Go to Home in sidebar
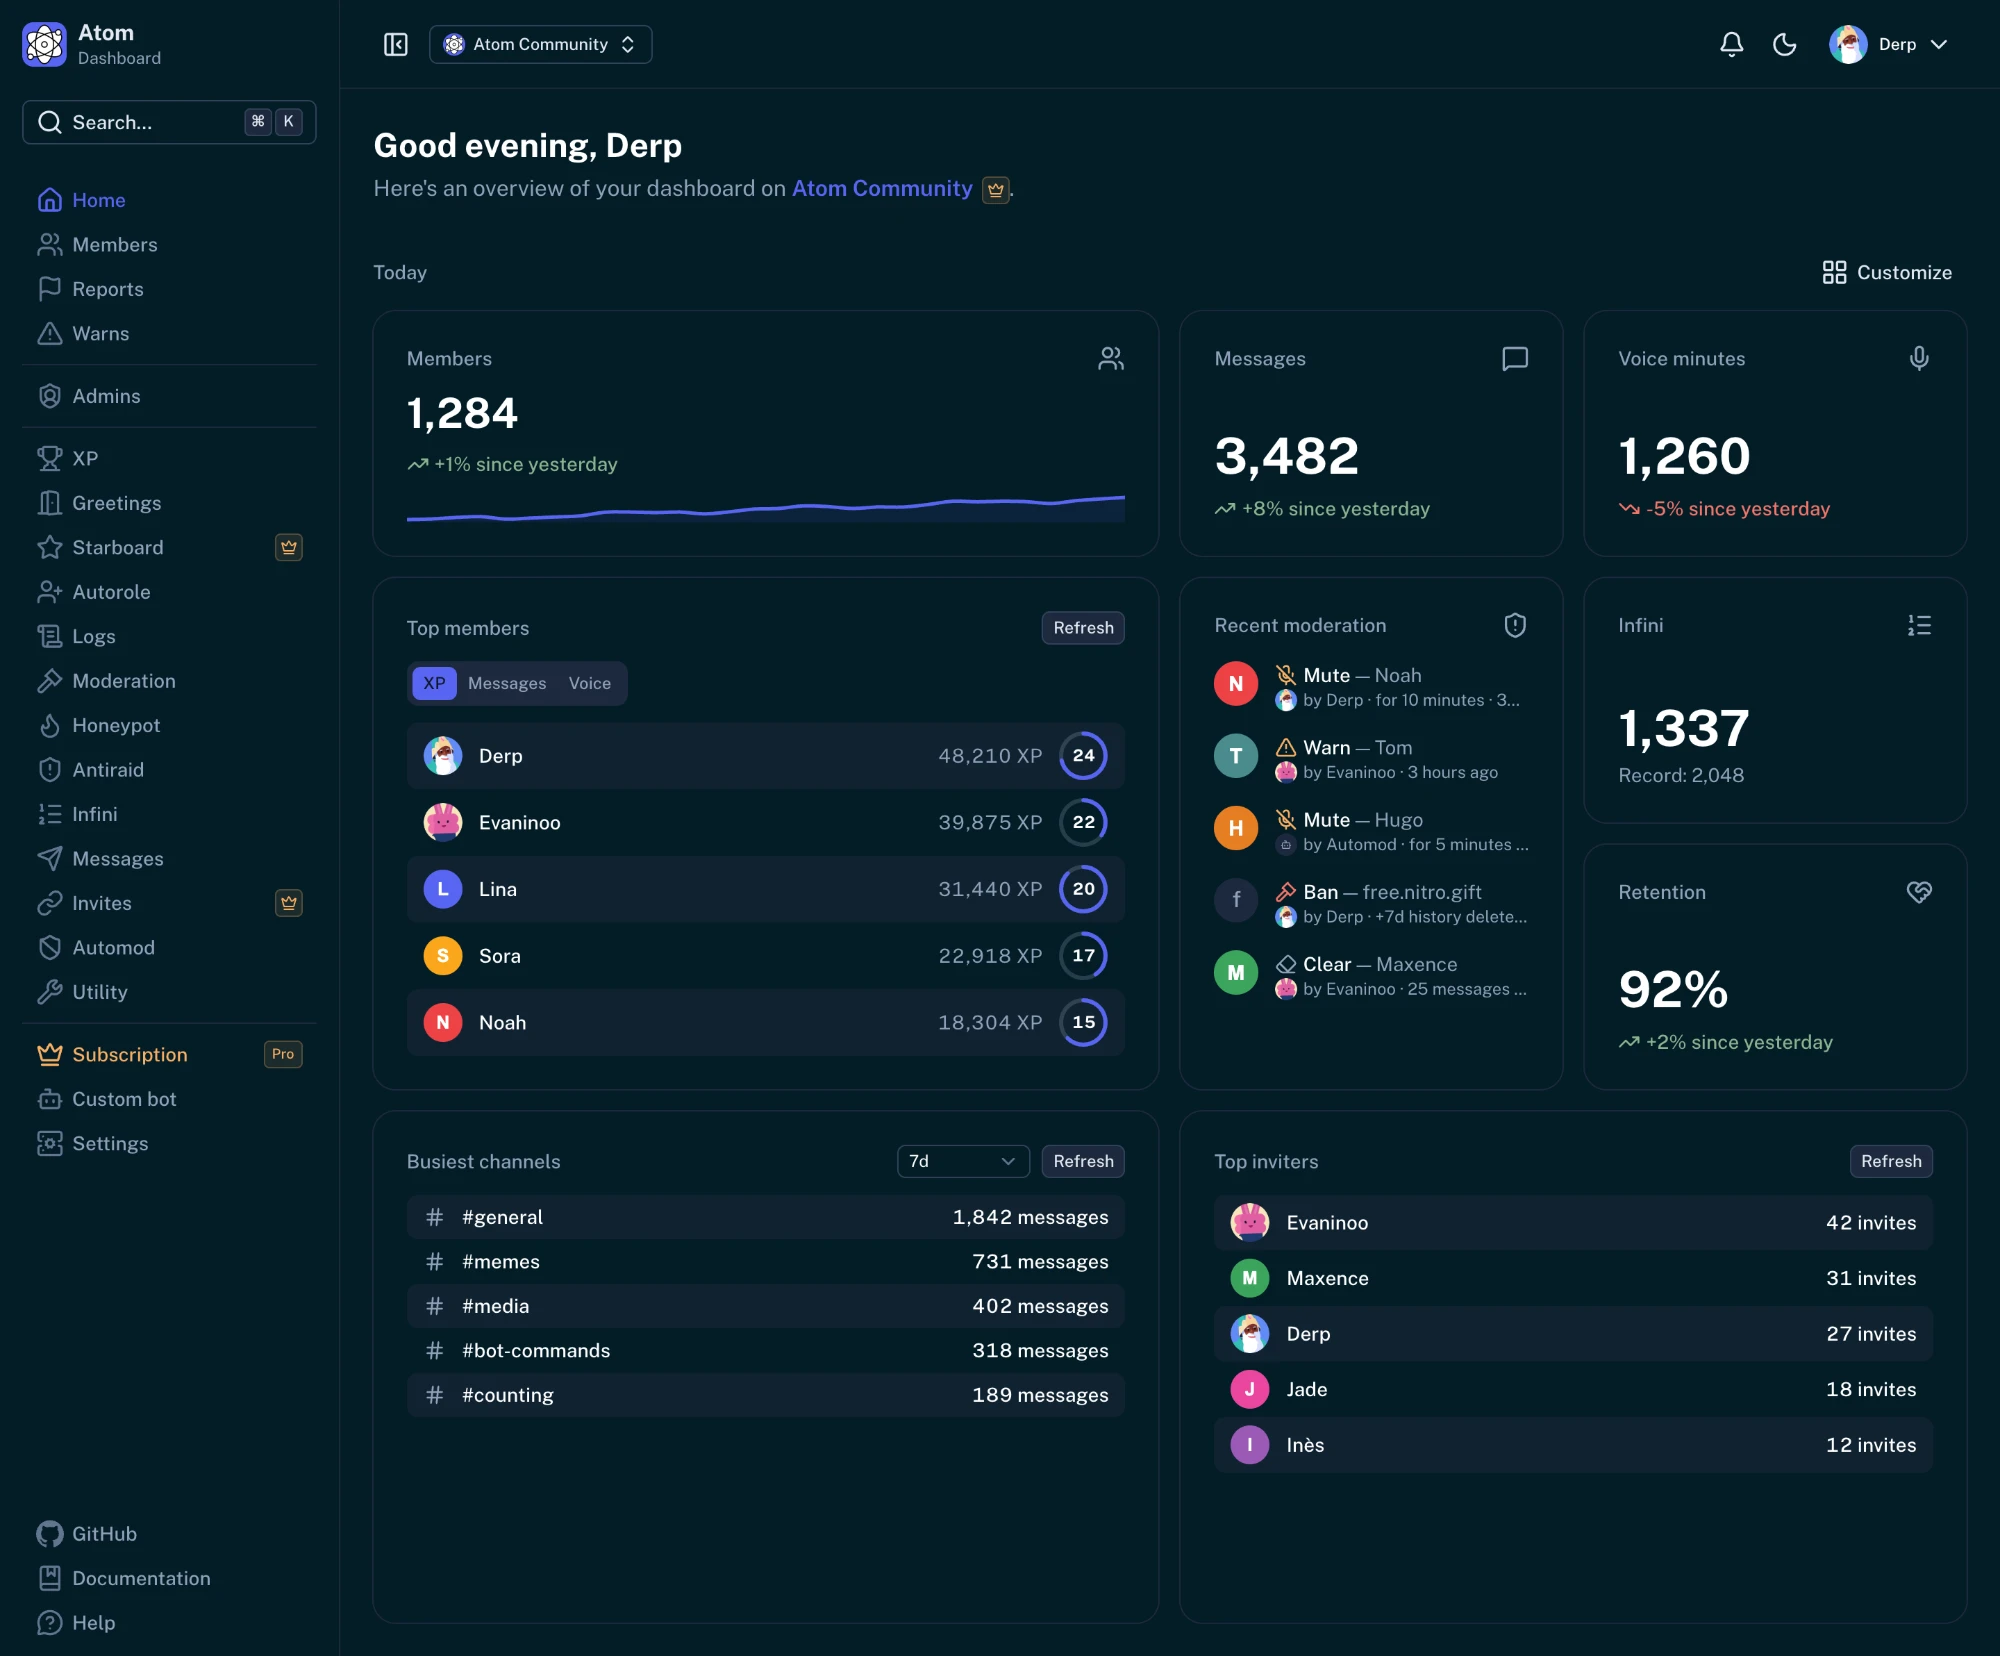Image resolution: width=2000 pixels, height=1656 pixels. [169, 200]
